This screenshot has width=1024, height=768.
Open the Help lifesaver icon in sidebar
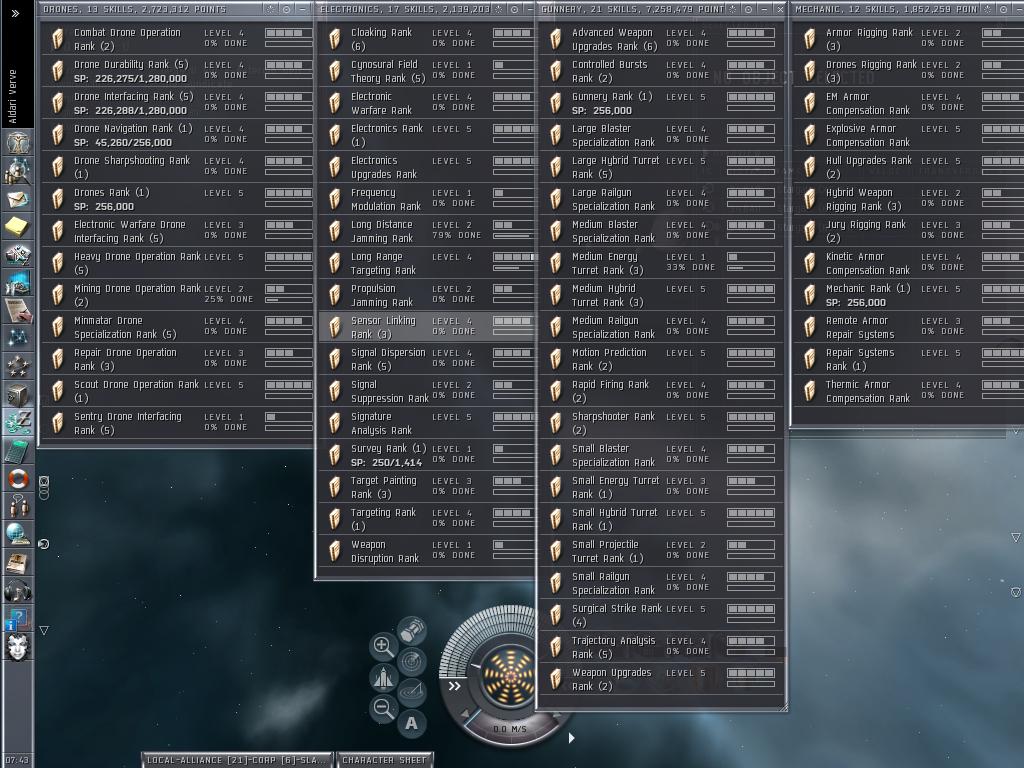18,479
